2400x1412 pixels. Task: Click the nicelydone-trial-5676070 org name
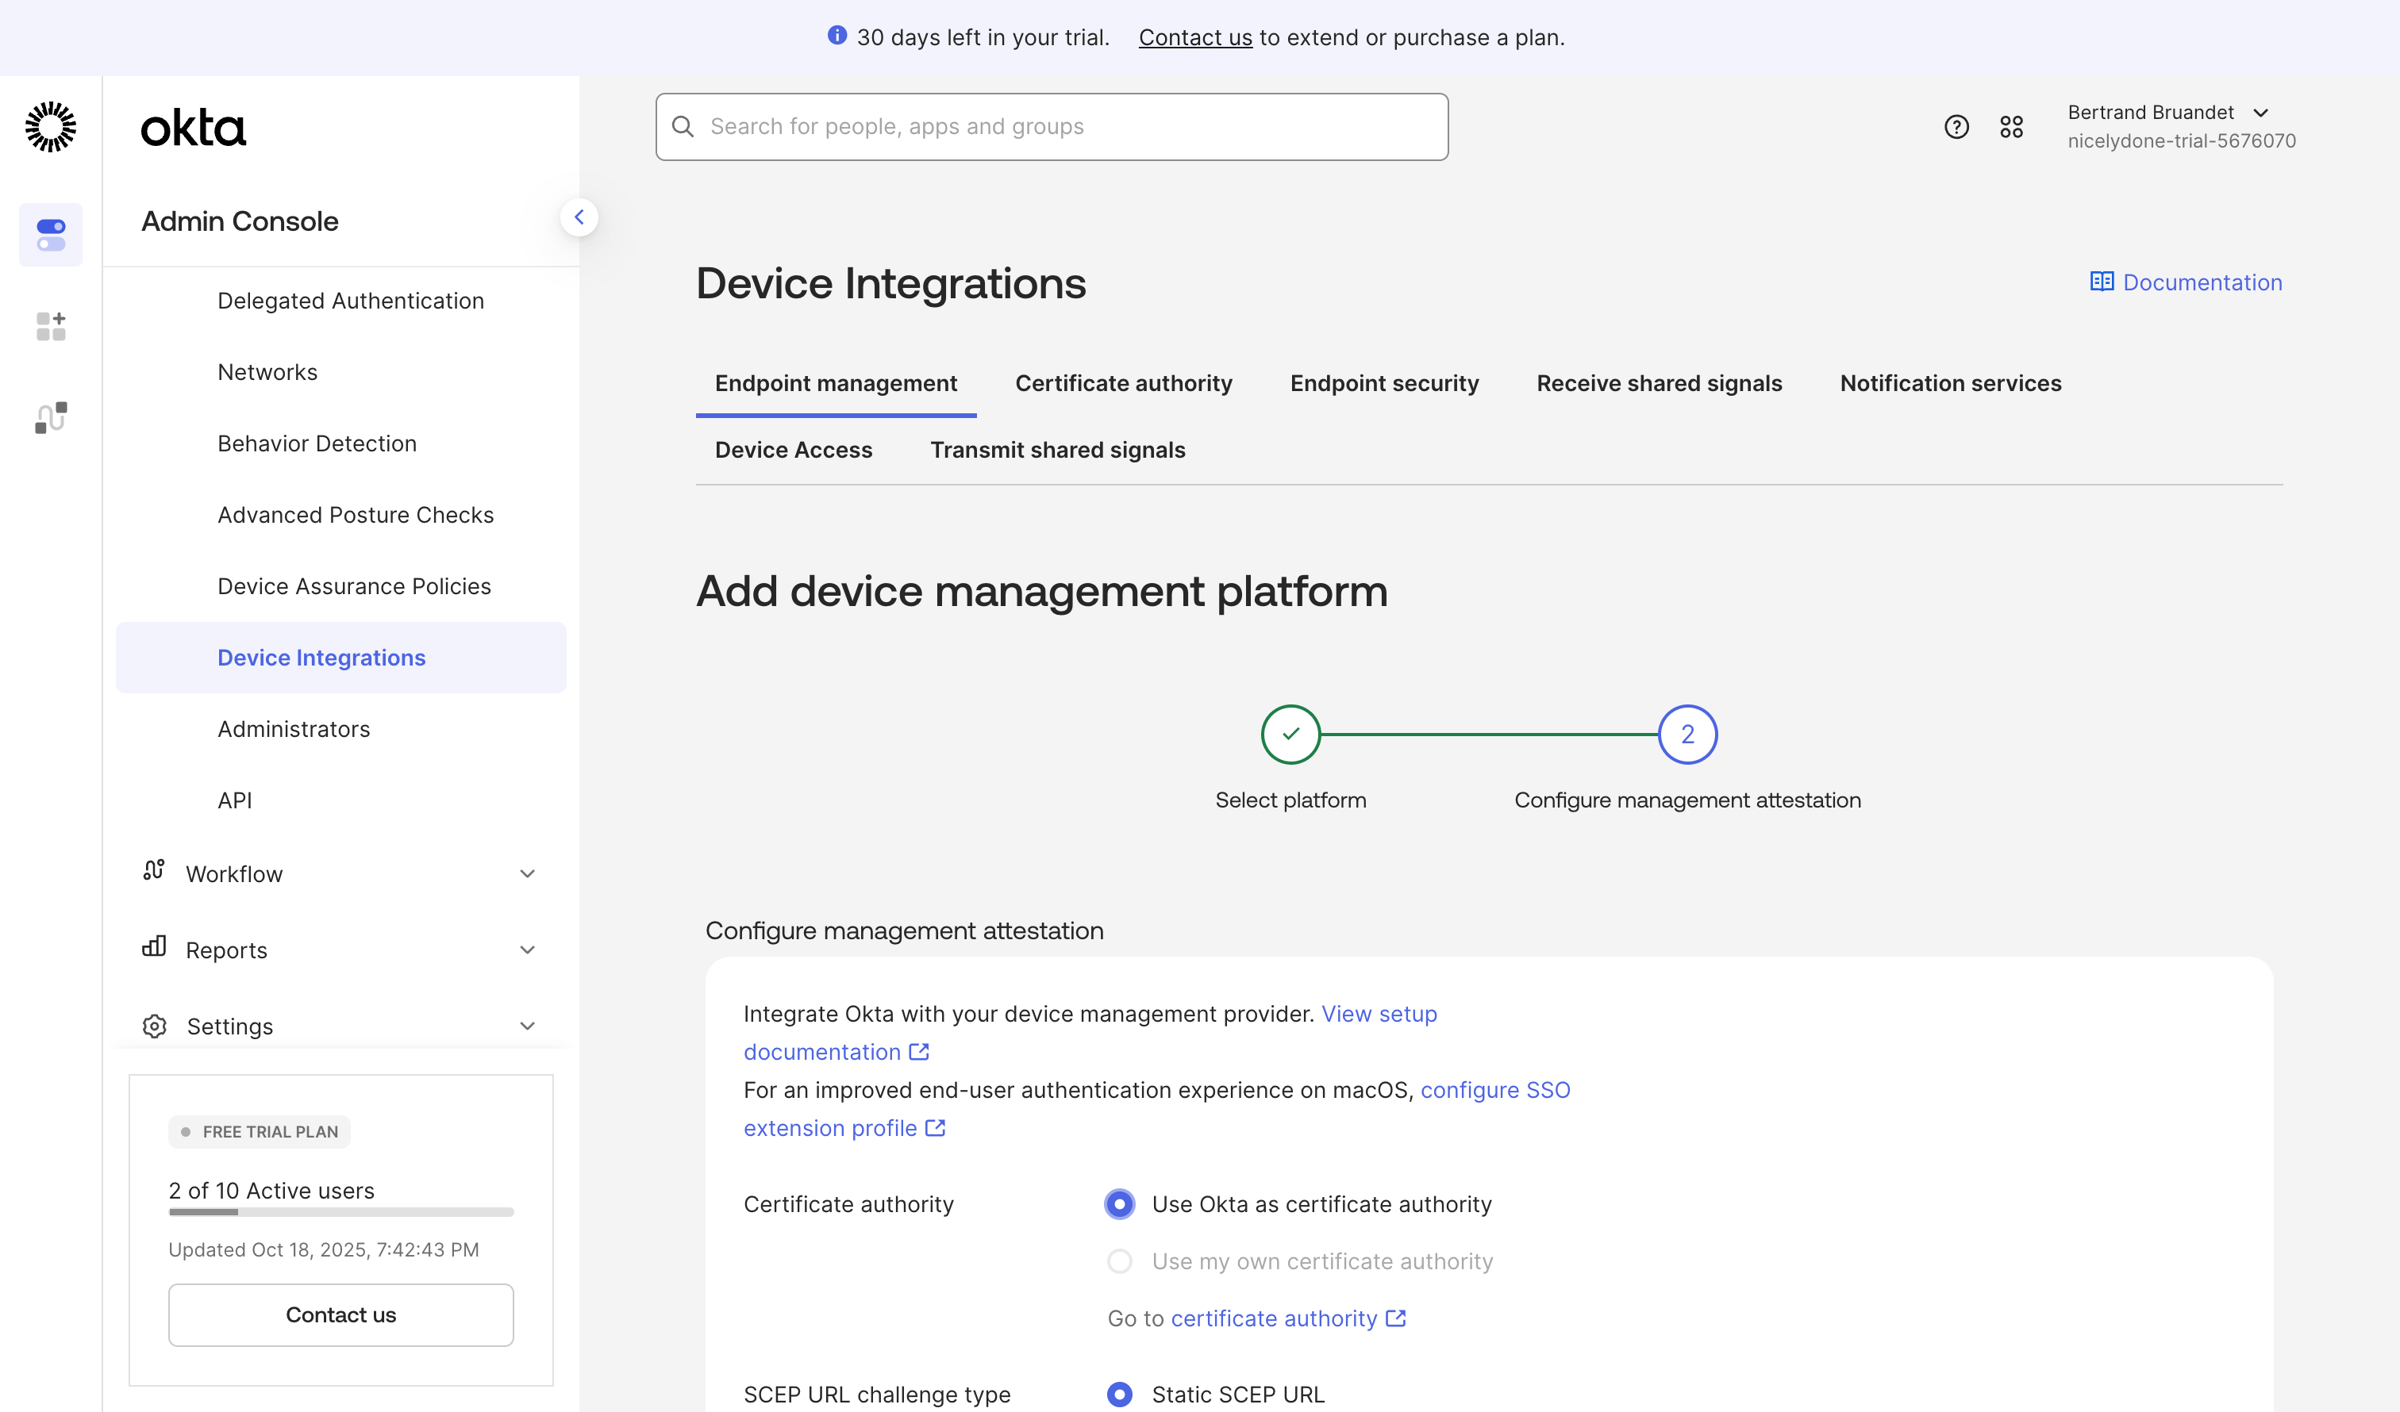click(2181, 141)
